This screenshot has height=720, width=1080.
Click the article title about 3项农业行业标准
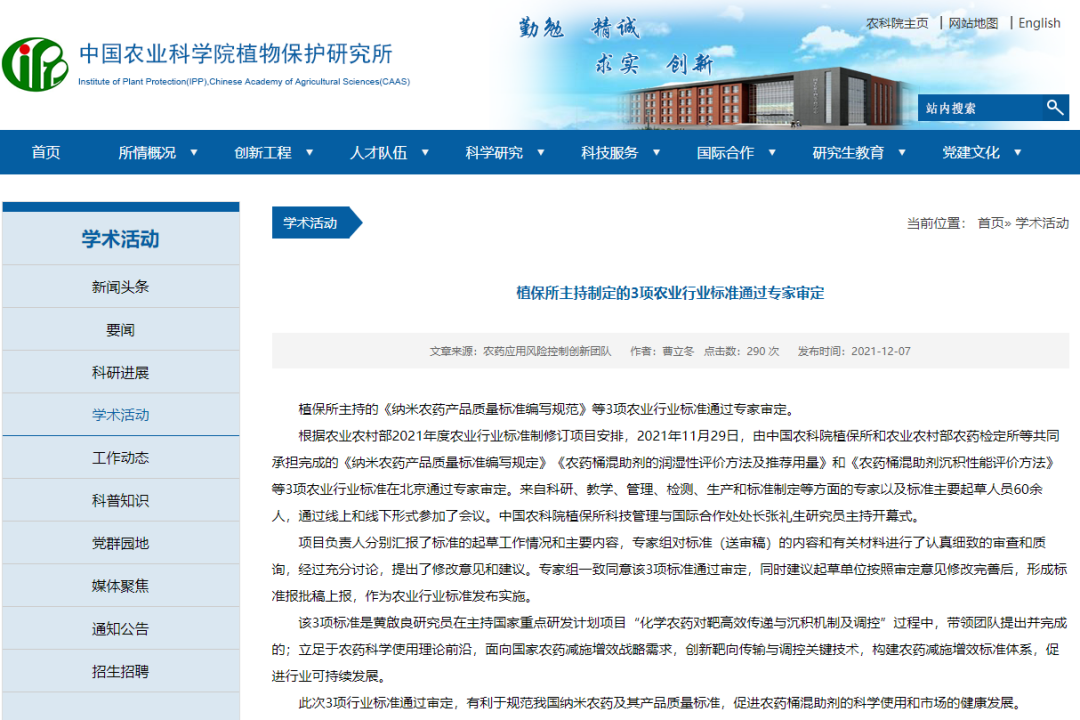[x=670, y=294]
